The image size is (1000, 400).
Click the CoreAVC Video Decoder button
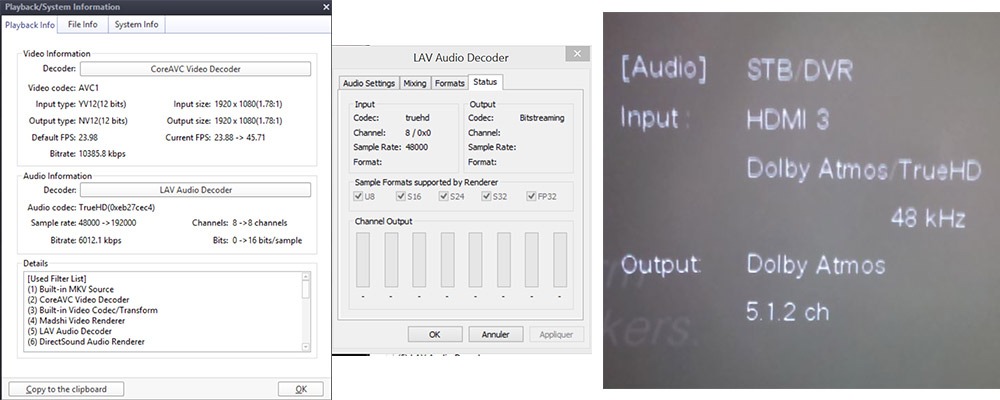195,69
